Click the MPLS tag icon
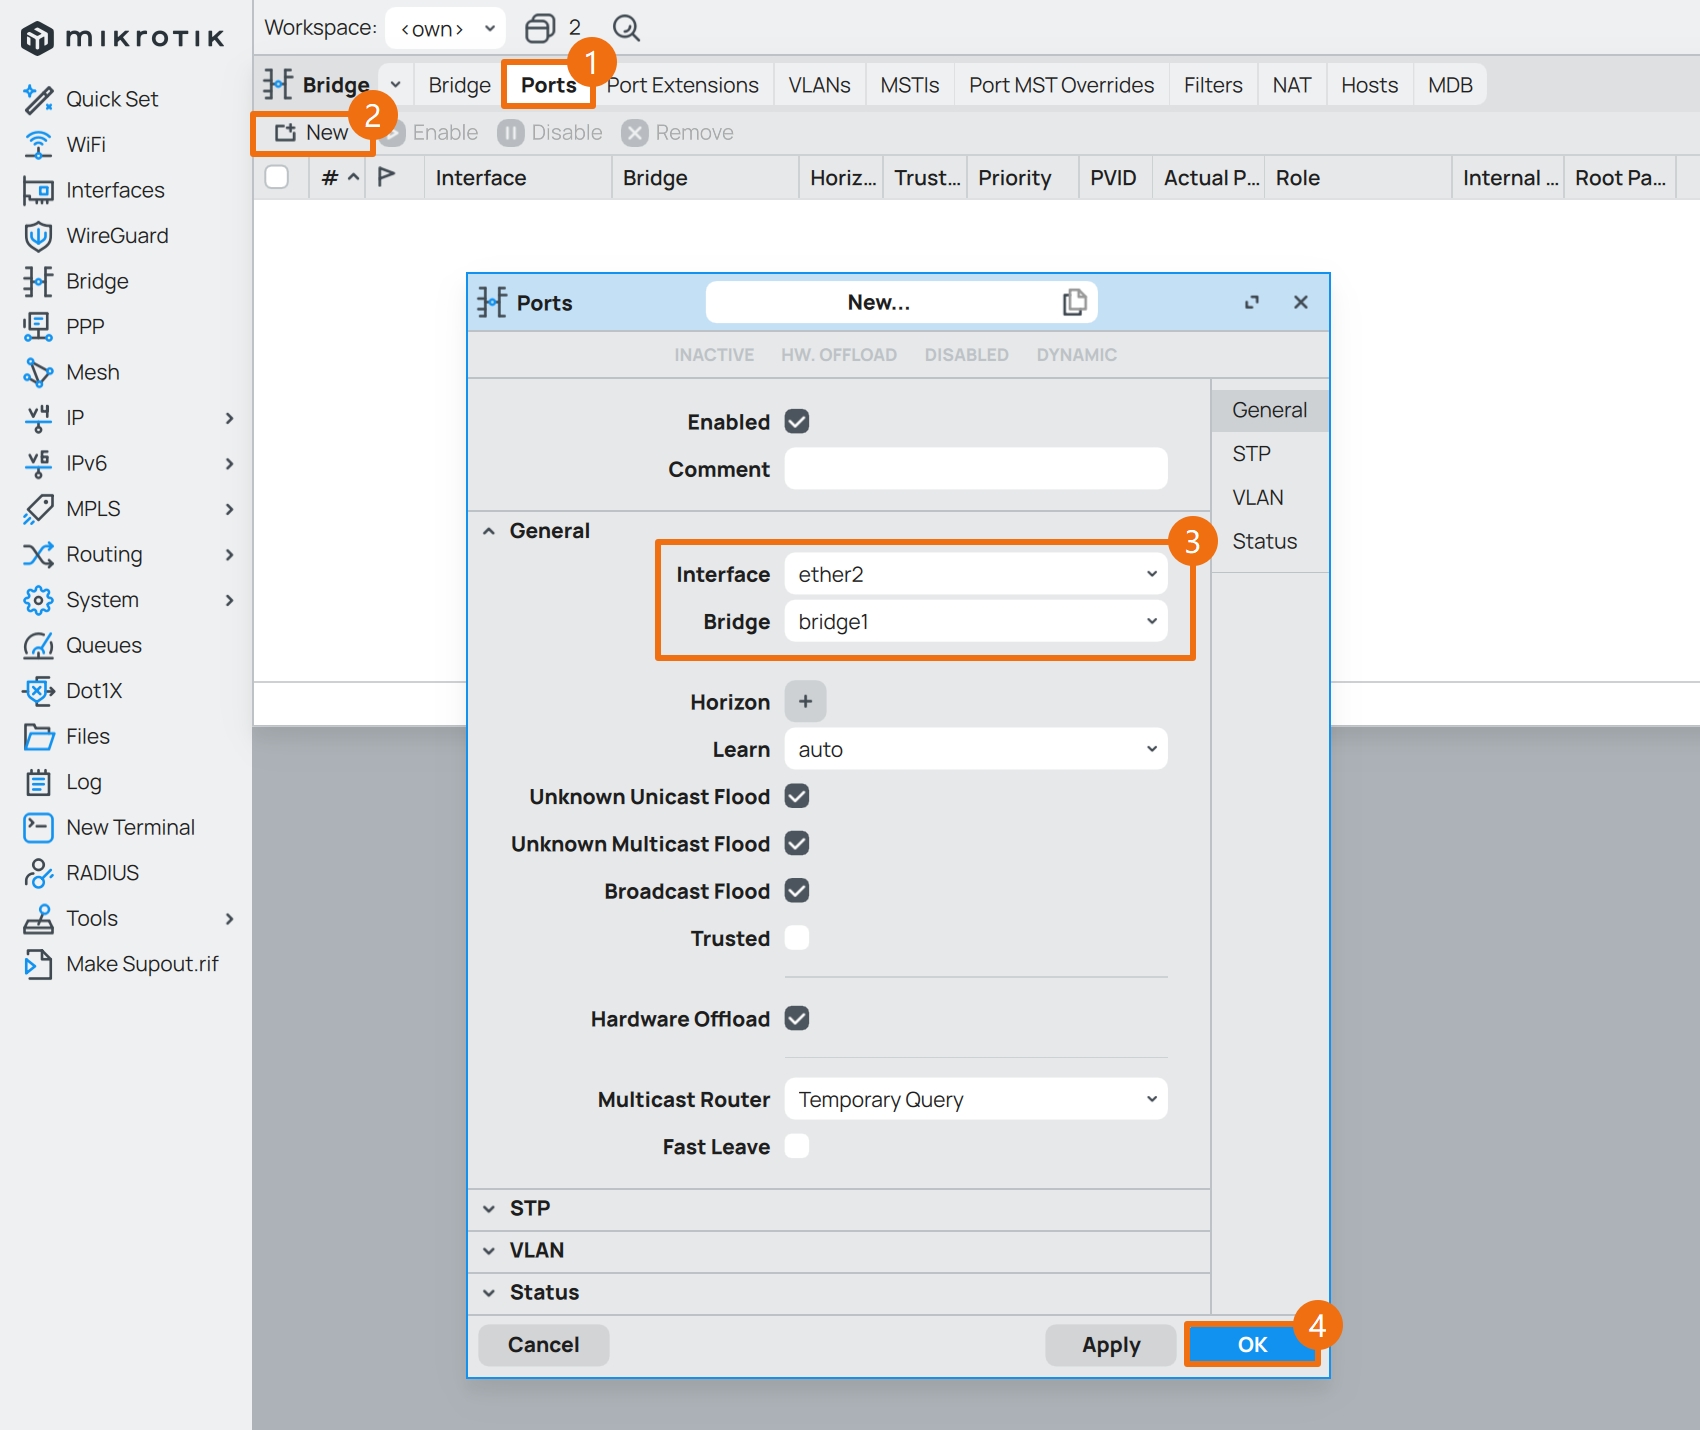 tap(38, 509)
